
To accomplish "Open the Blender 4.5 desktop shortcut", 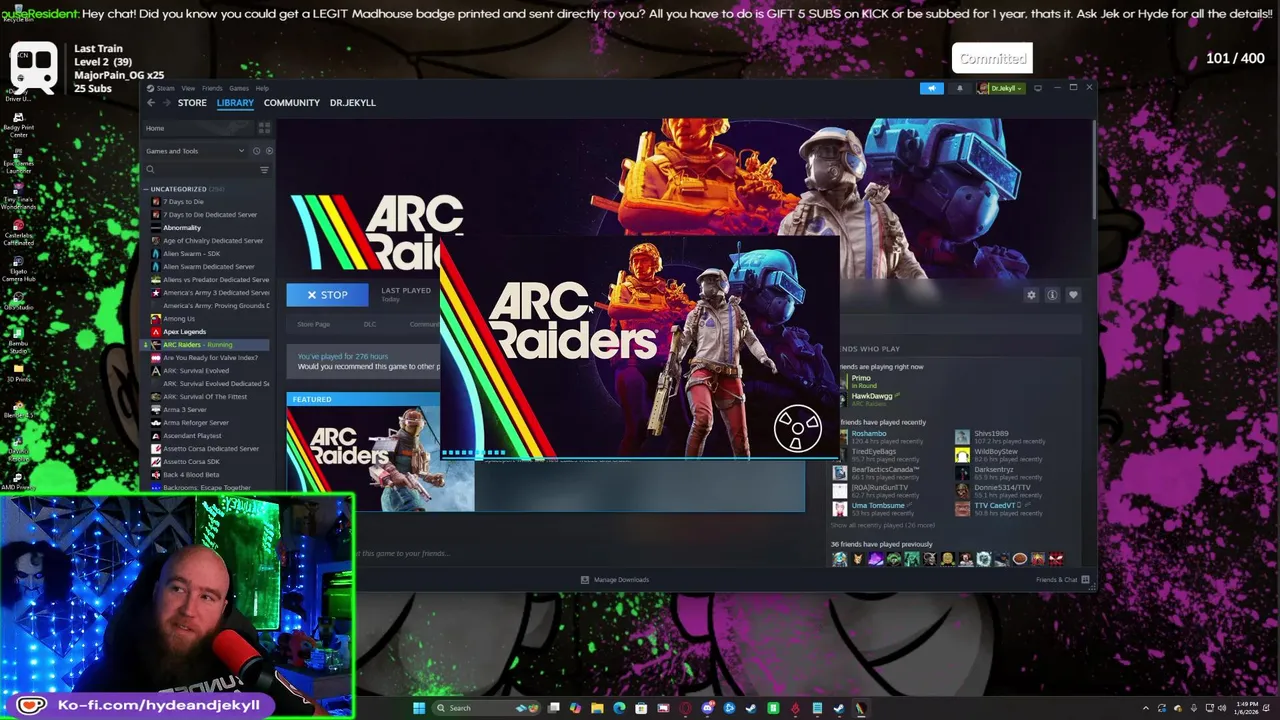I will click(x=18, y=408).
